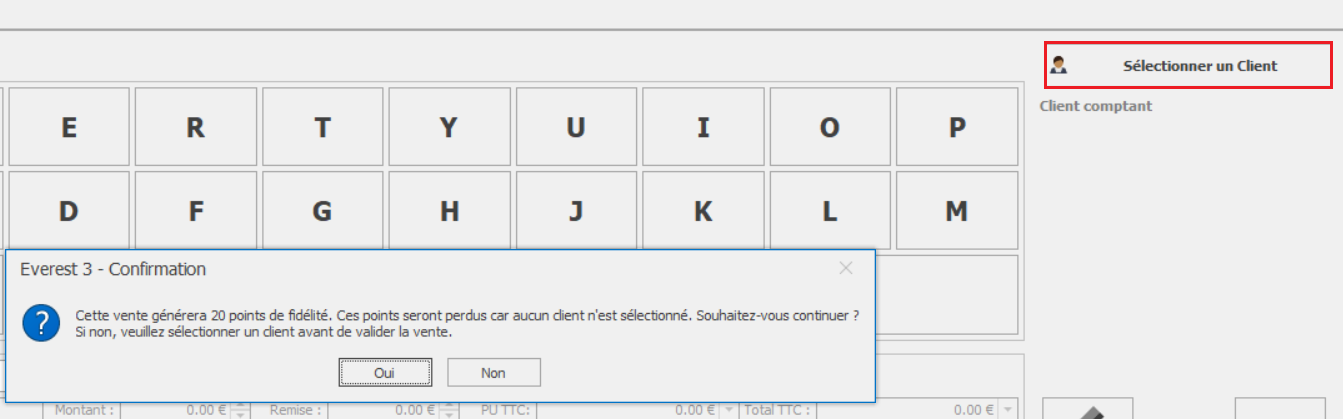This screenshot has height=419, width=1343.
Task: Select the letter G key
Action: coord(322,211)
